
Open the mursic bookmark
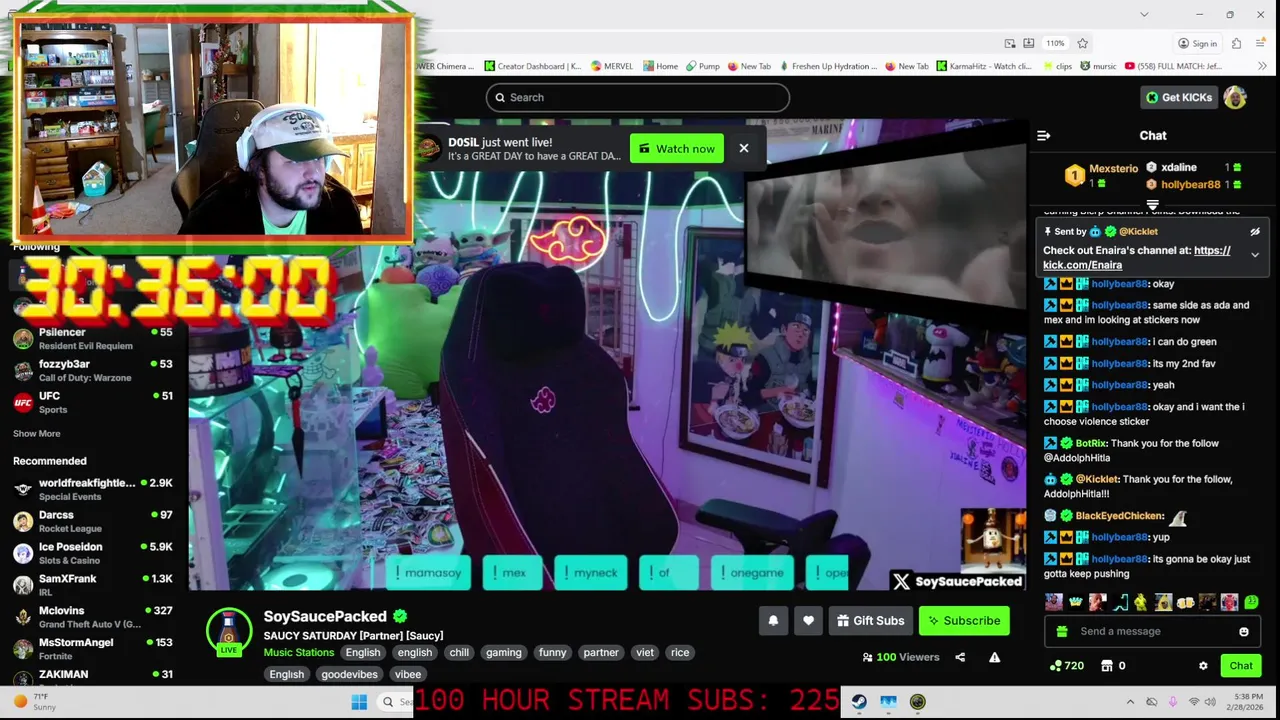[x=1097, y=66]
